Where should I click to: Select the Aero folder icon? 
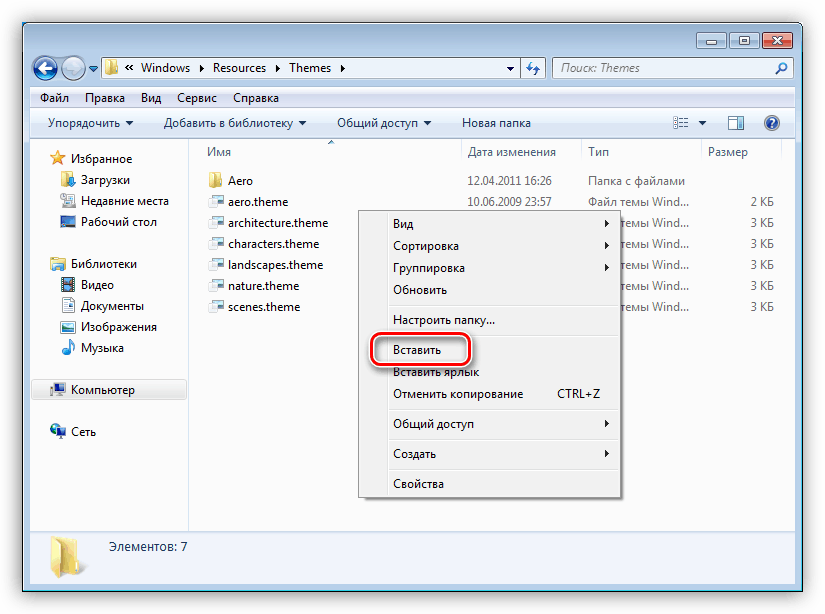tap(215, 180)
